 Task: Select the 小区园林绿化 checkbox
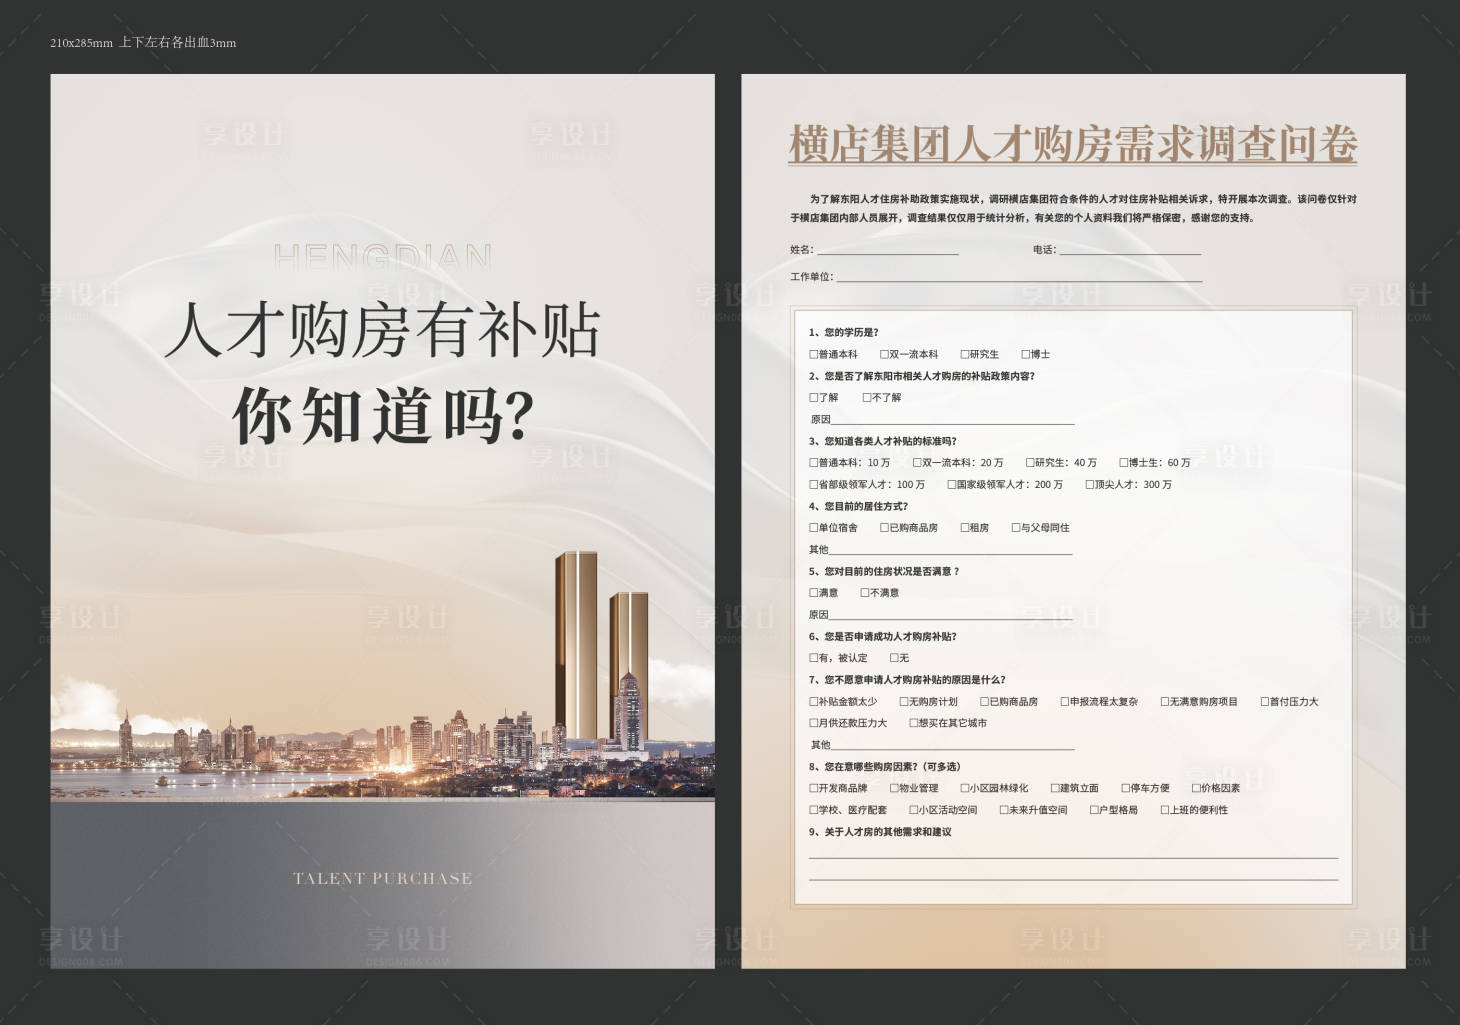pos(965,788)
